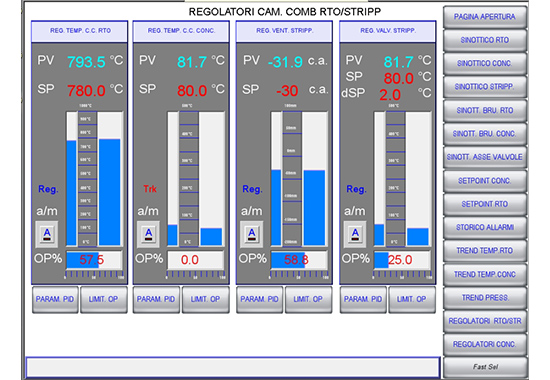Open LIMIT. OP for REG. VALV. STRIPP.
Screen dimensions: 550x380
click(412, 299)
